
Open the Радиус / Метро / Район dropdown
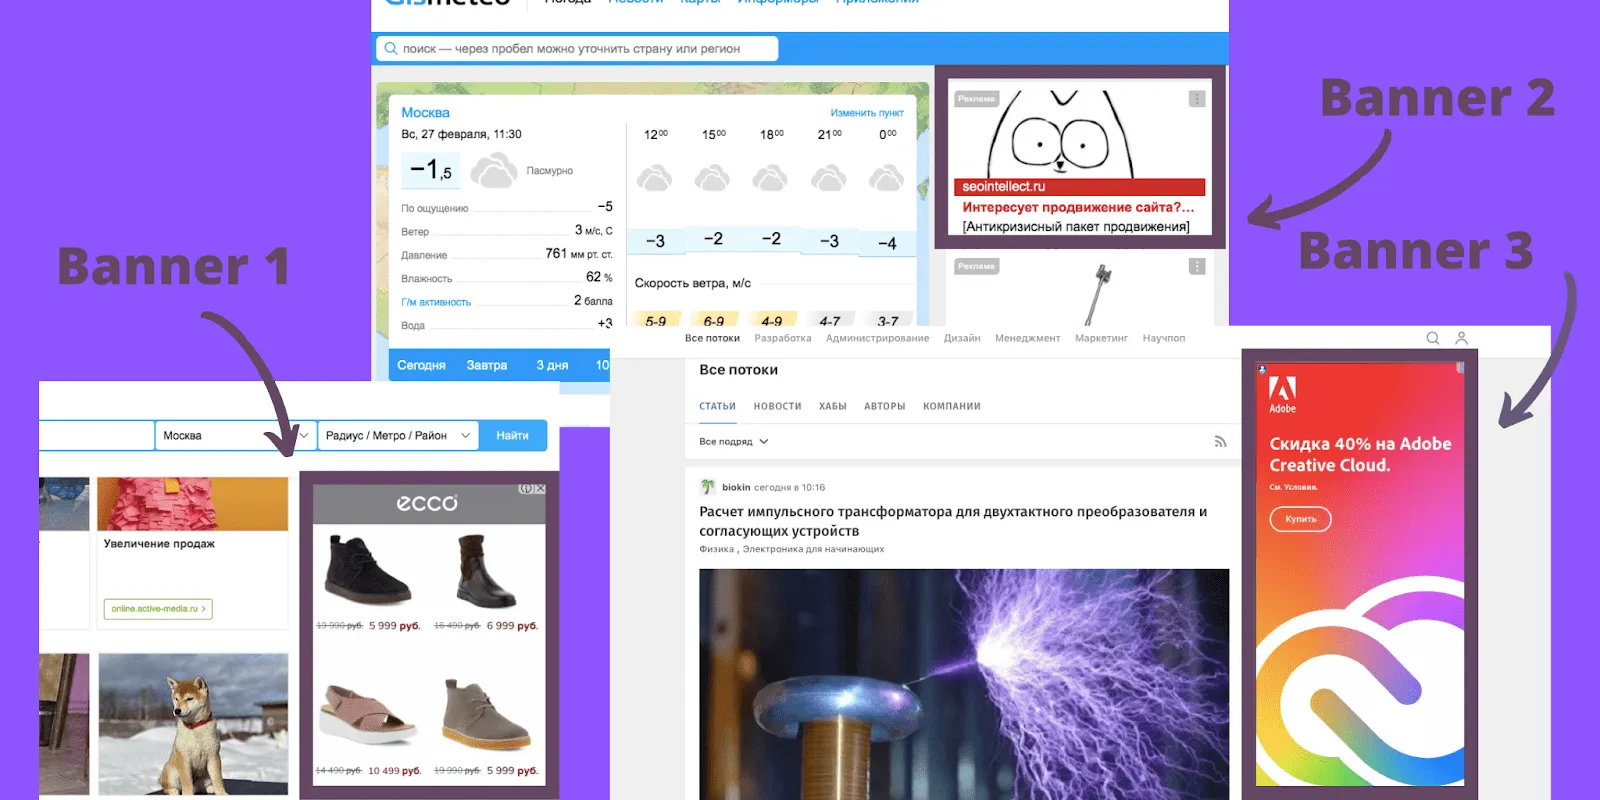[397, 435]
